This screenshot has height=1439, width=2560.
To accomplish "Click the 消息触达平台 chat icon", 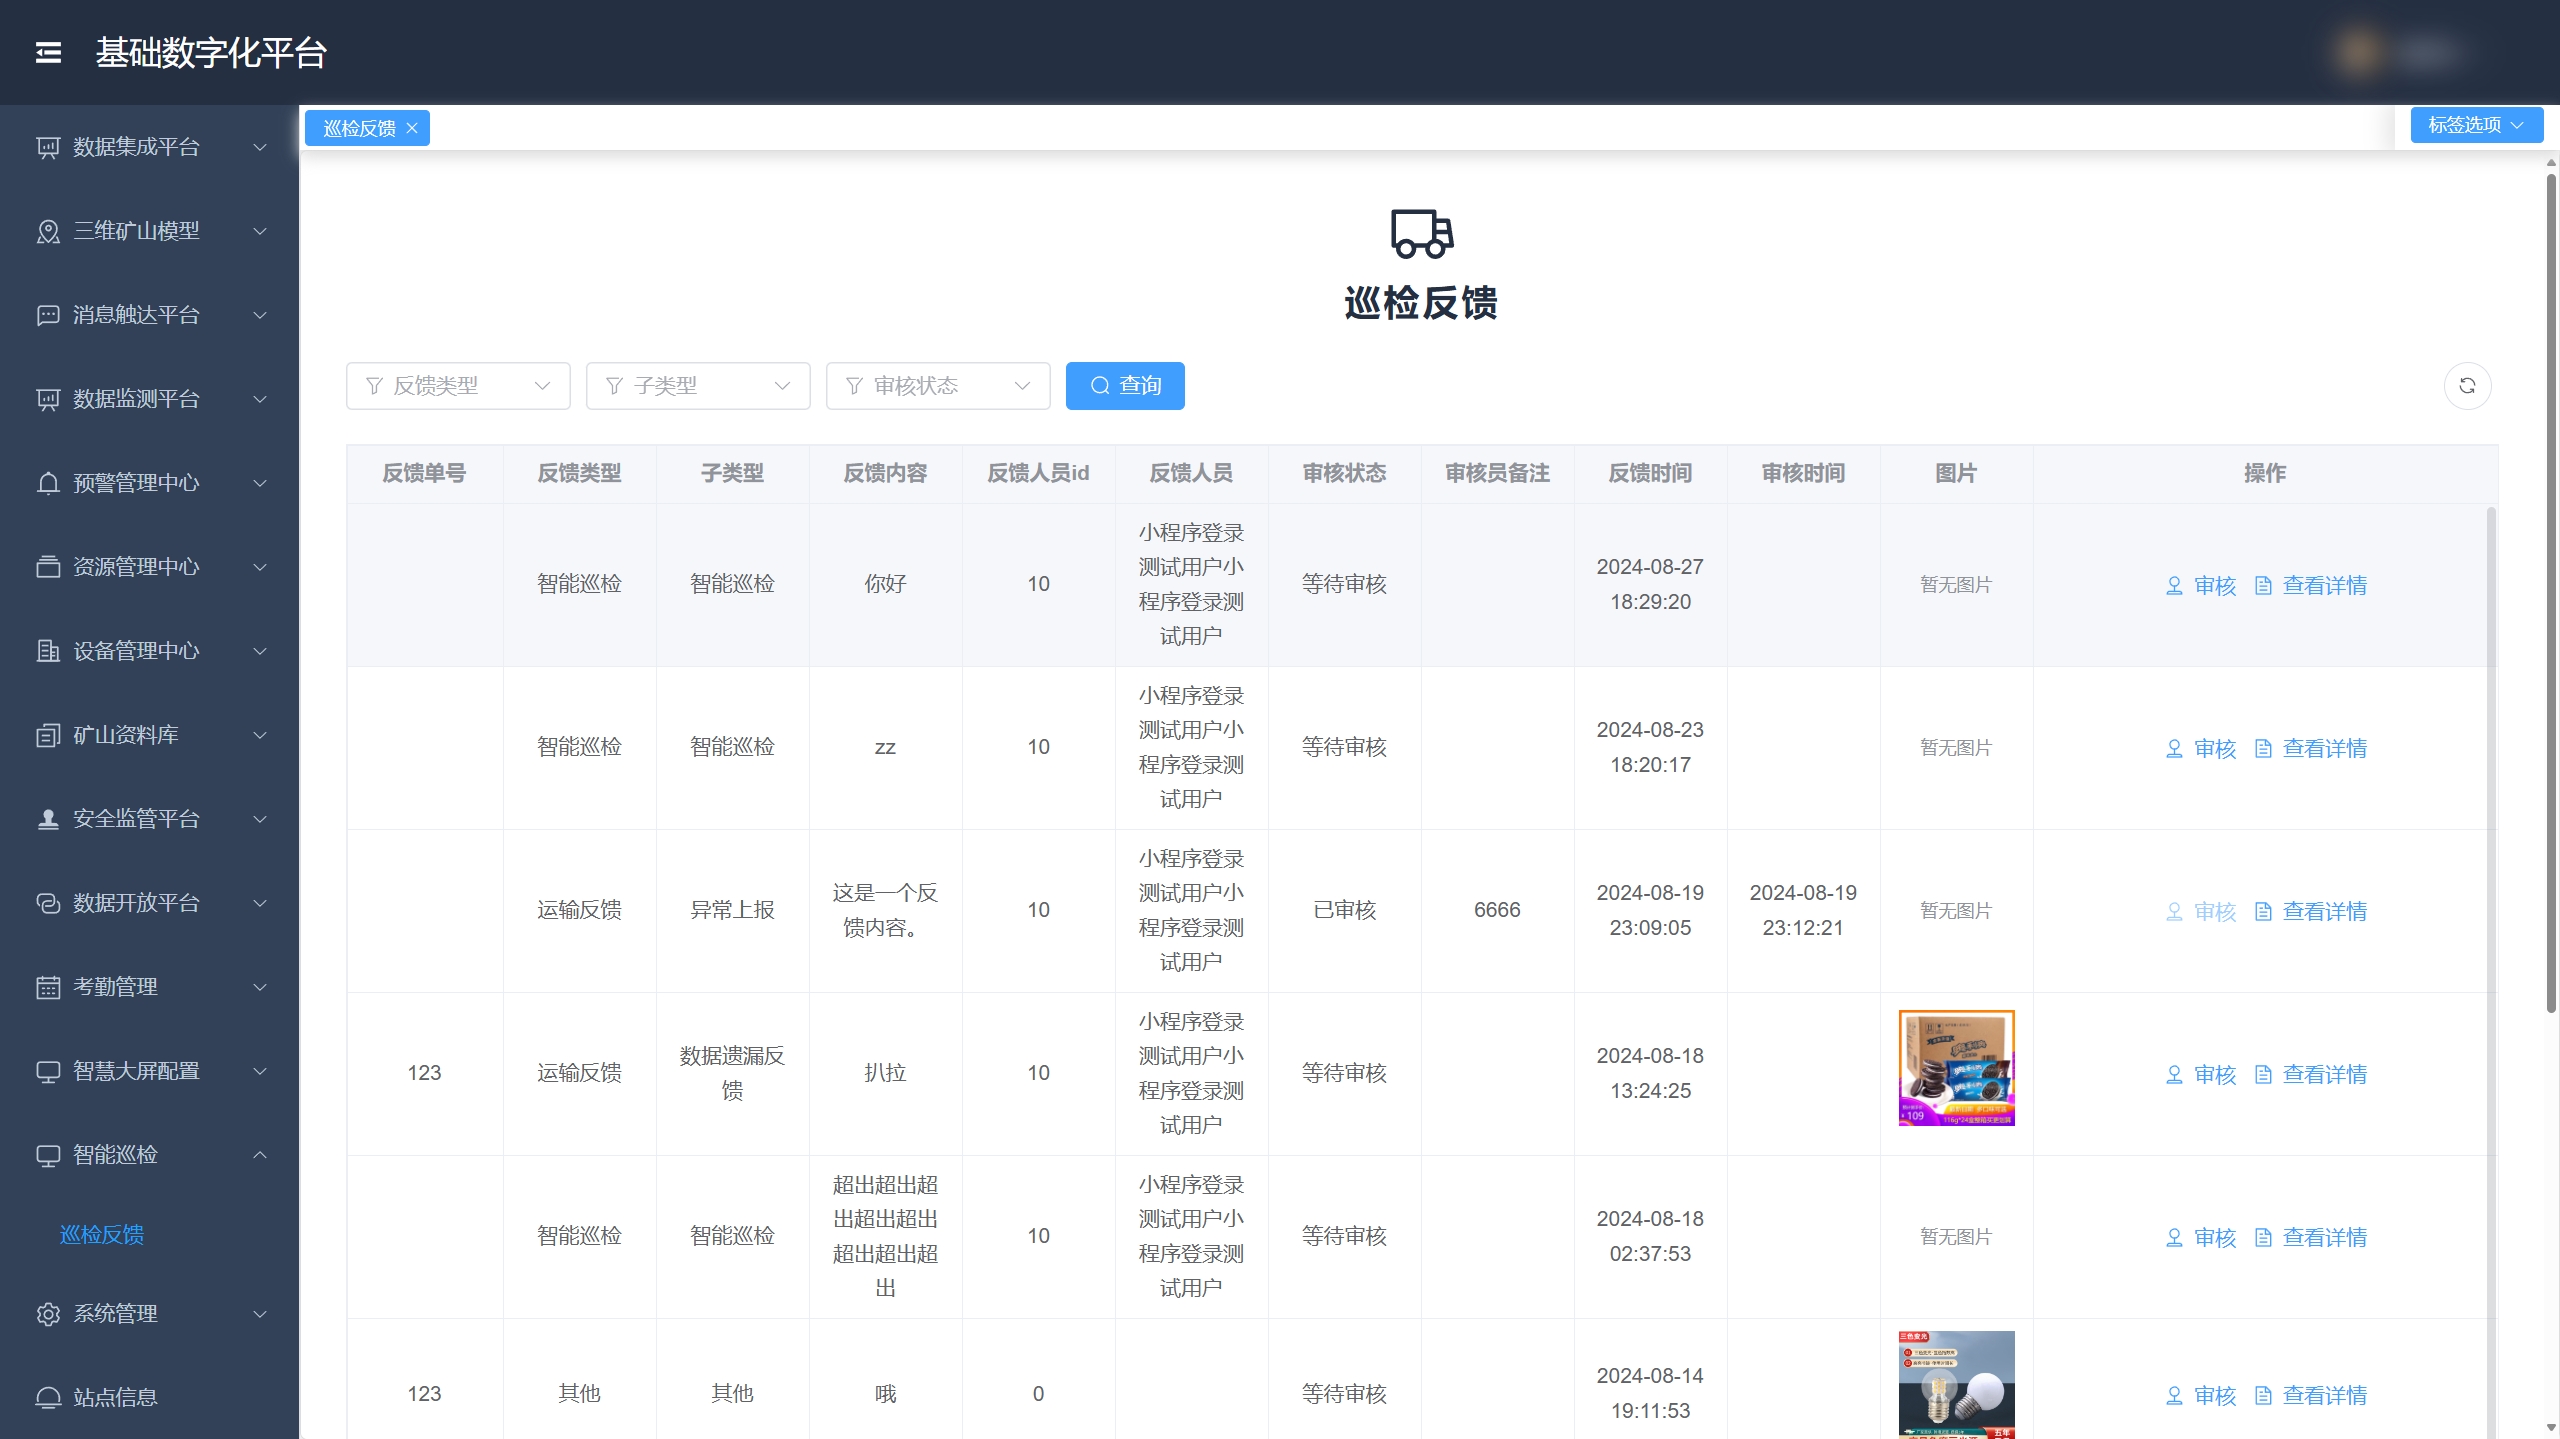I will coord(48,316).
